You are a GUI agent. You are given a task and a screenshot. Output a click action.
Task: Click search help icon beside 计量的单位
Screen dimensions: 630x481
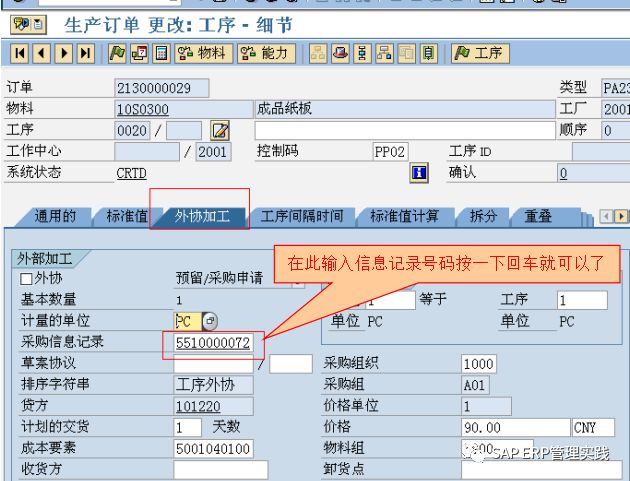click(209, 321)
